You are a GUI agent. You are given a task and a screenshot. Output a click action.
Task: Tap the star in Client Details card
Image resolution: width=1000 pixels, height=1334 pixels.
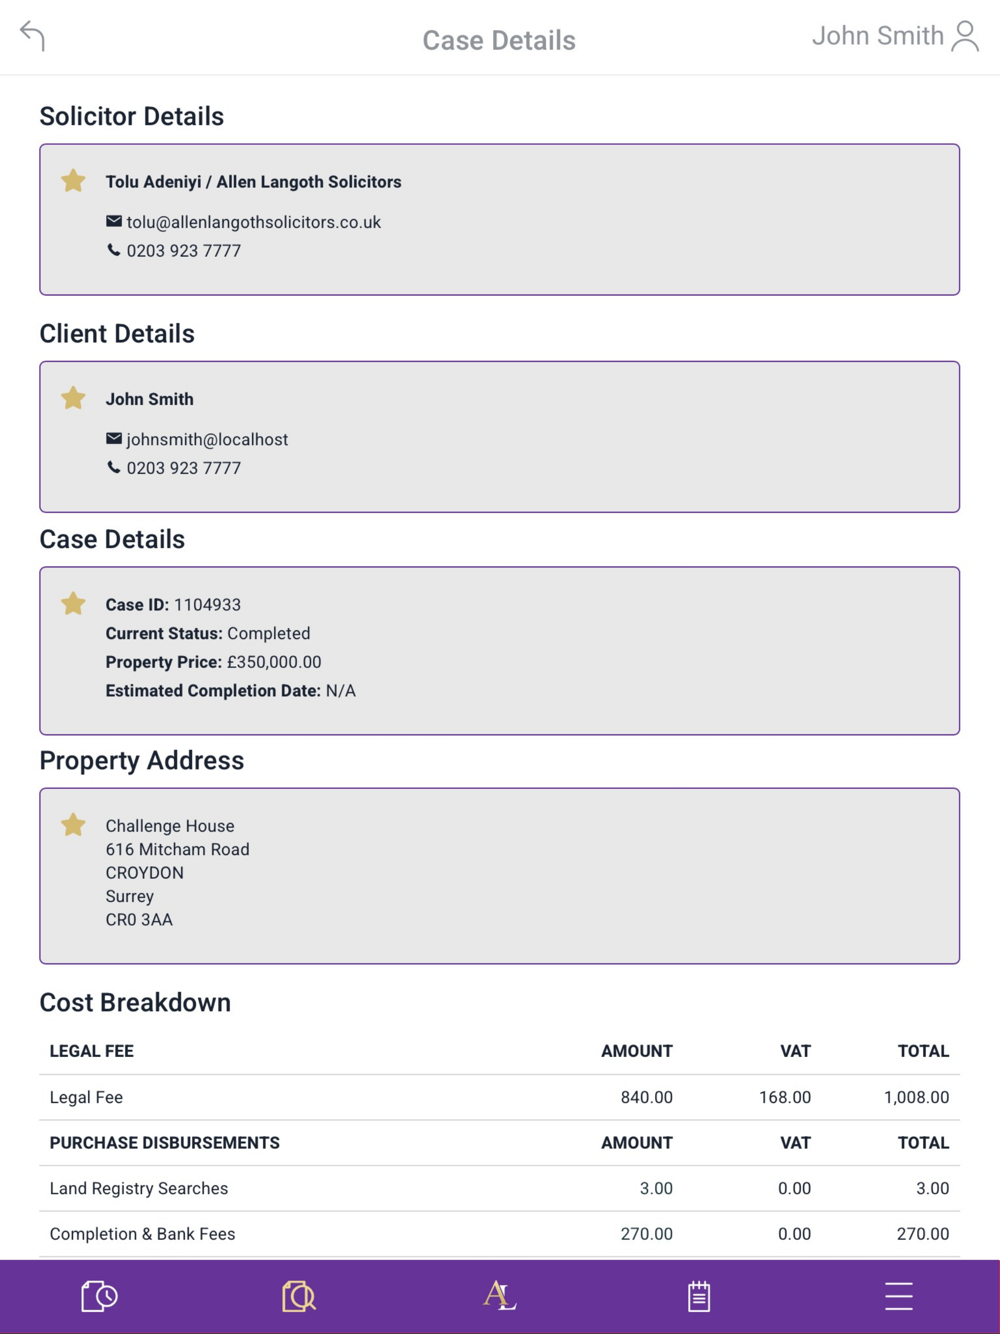coord(73,398)
